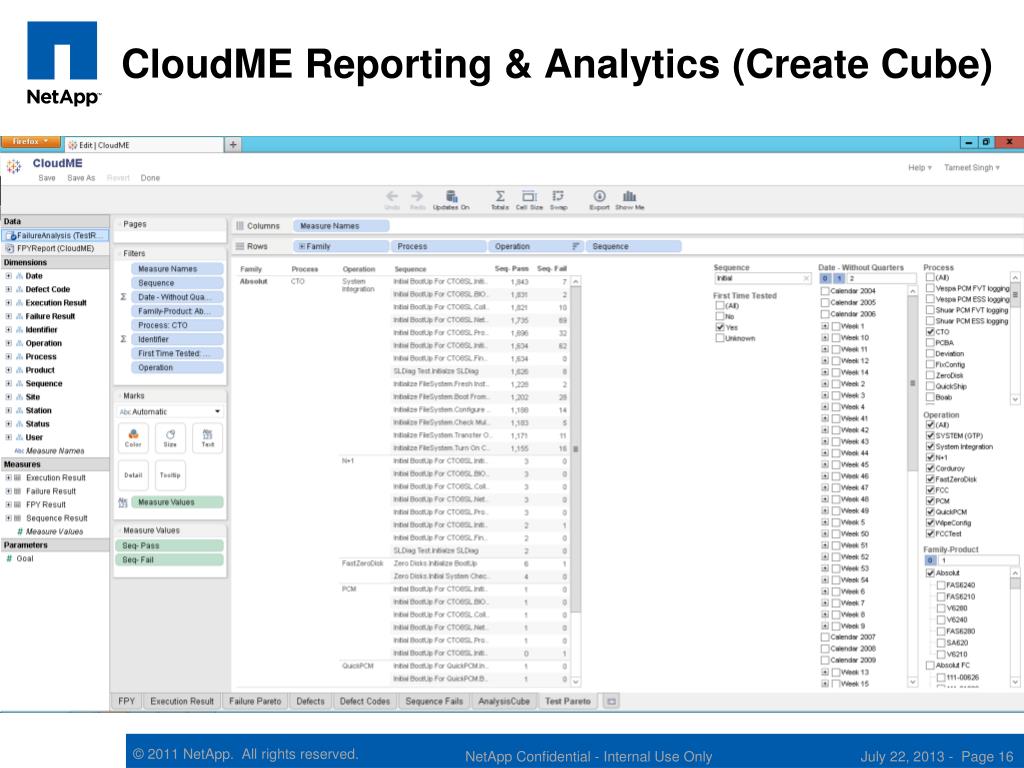Viewport: 1024px width, 768px height.
Task: Click the Process: CTO filter pill
Action: [177, 325]
